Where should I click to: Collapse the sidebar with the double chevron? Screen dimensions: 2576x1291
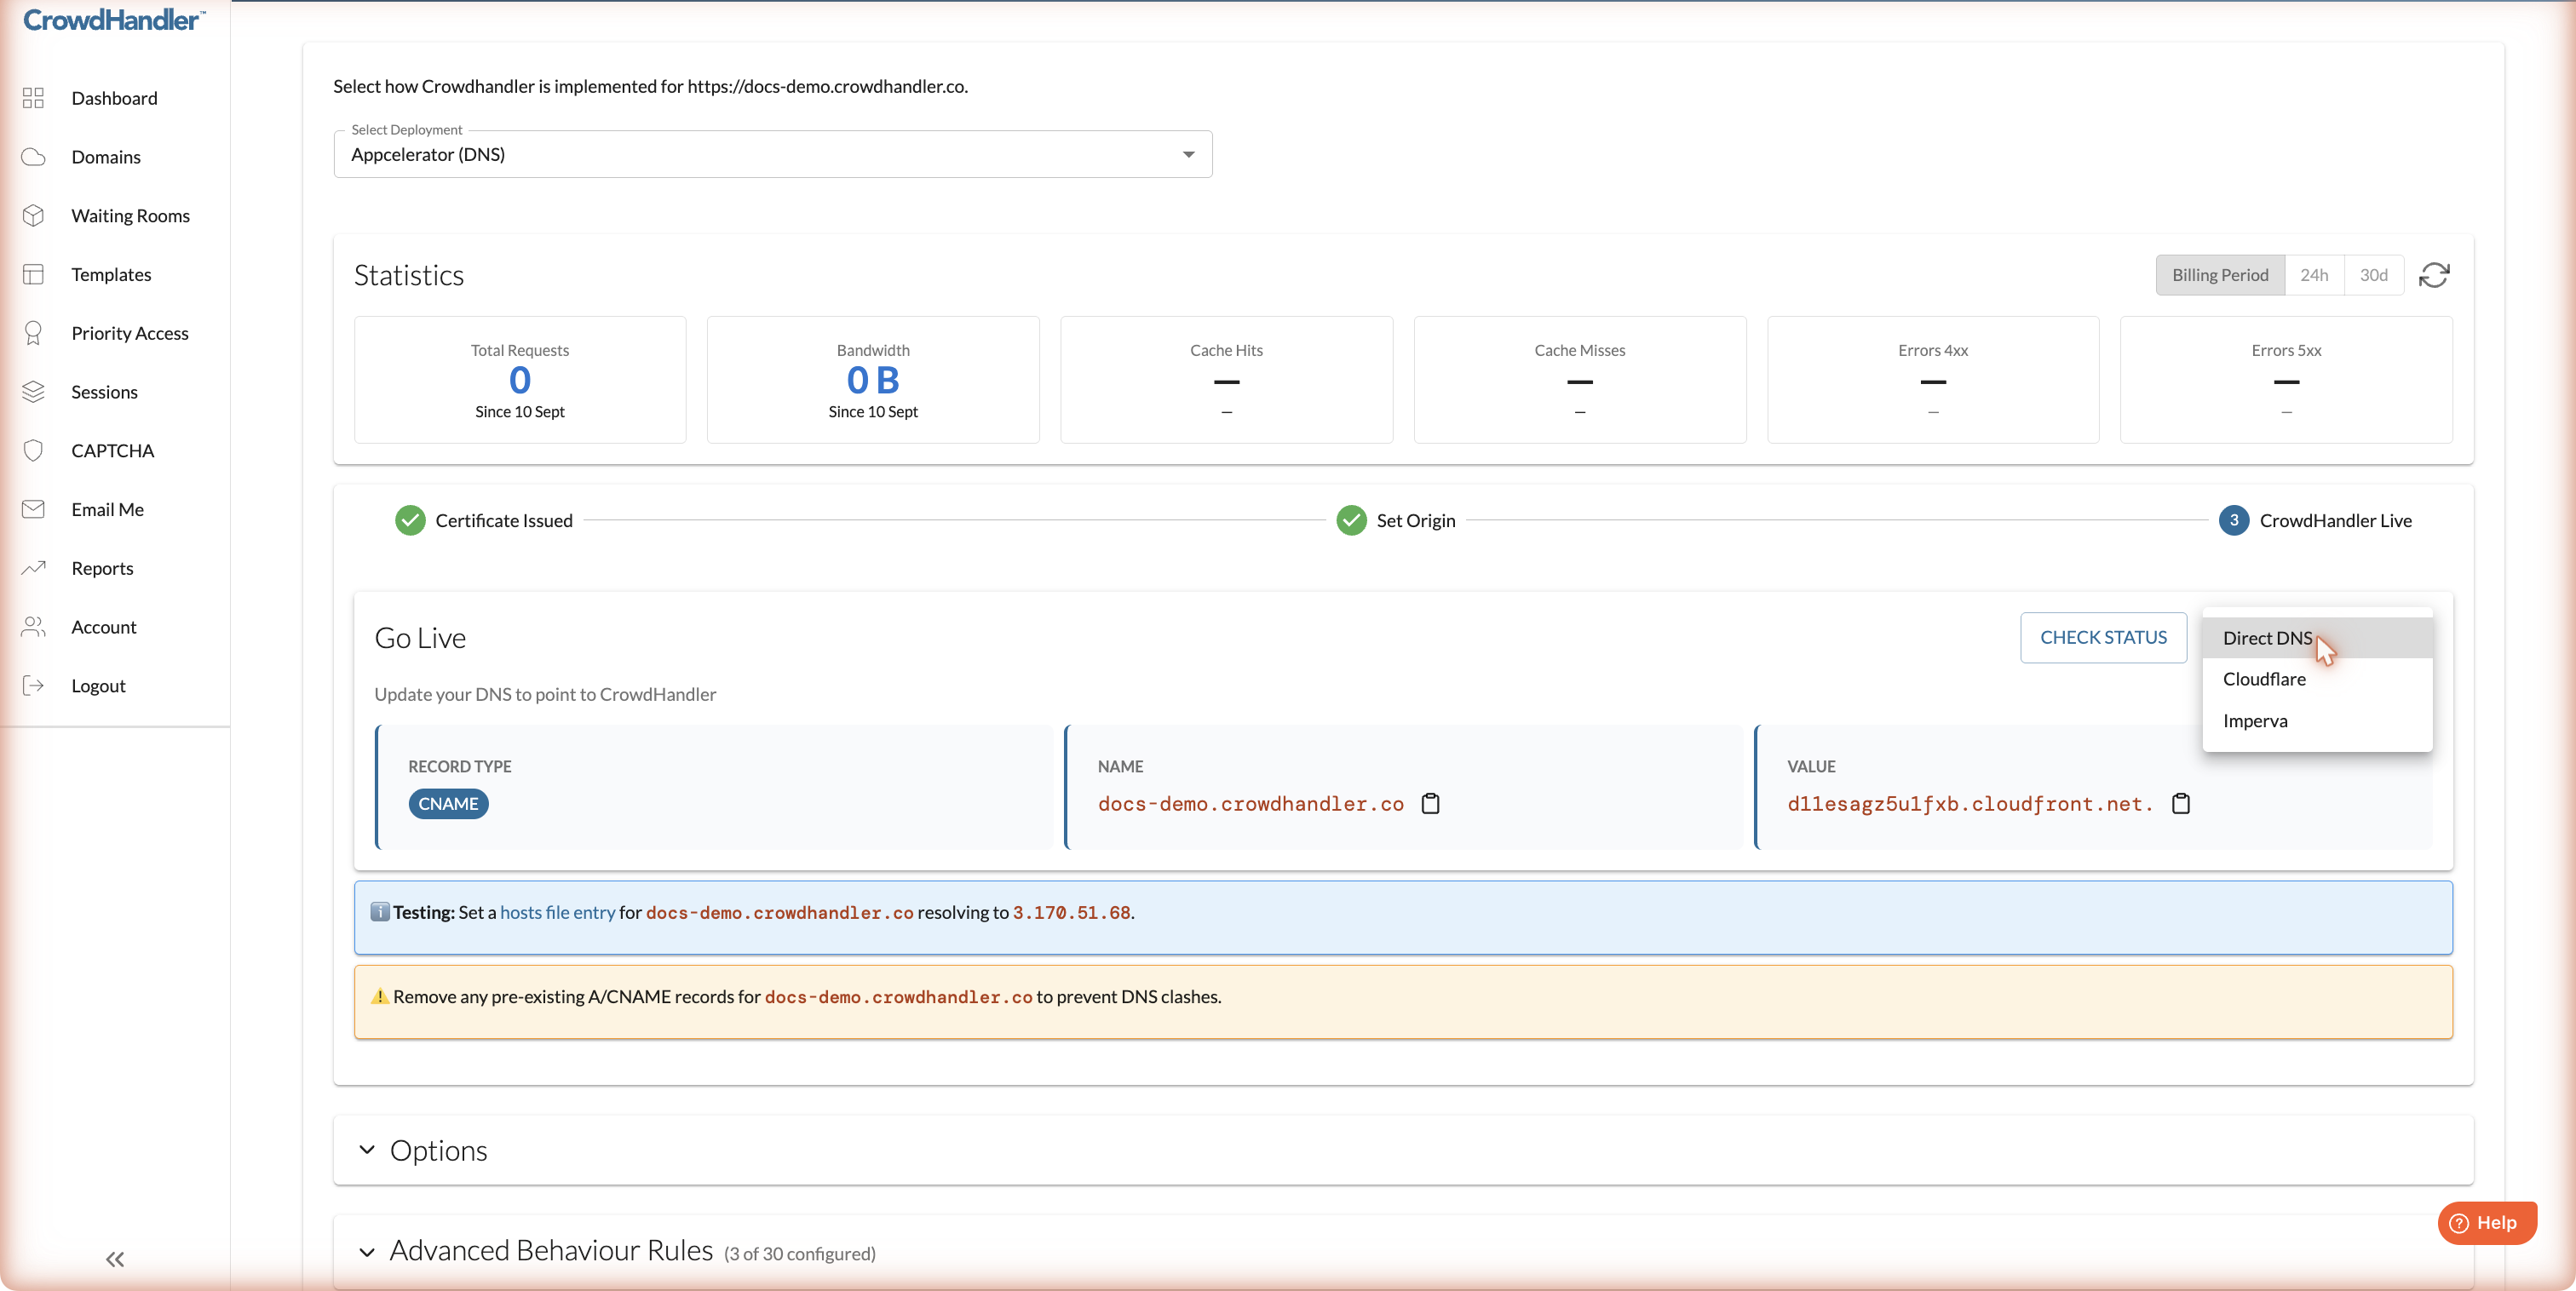tap(115, 1259)
